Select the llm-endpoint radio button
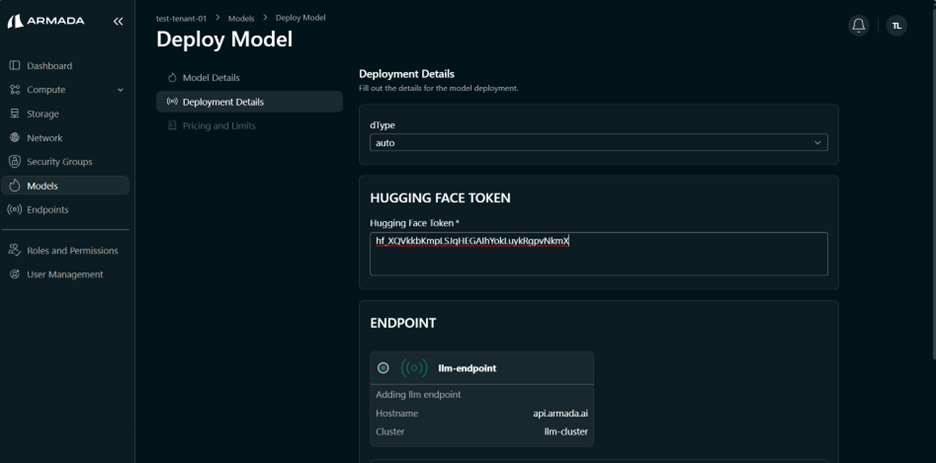The height and width of the screenshot is (463, 936). click(383, 368)
